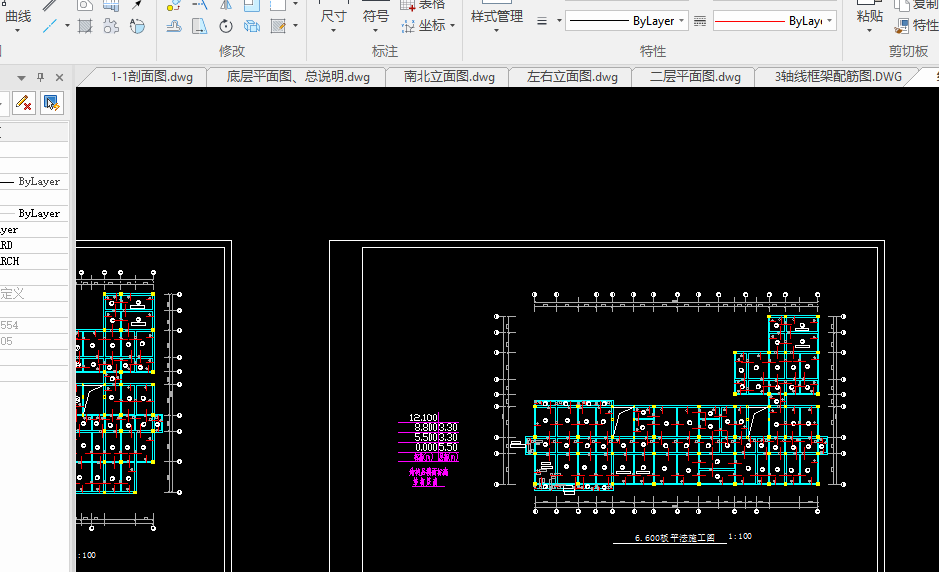This screenshot has height=572, width=939.
Task: Click the quick select cursor icon
Action: pyautogui.click(x=52, y=103)
